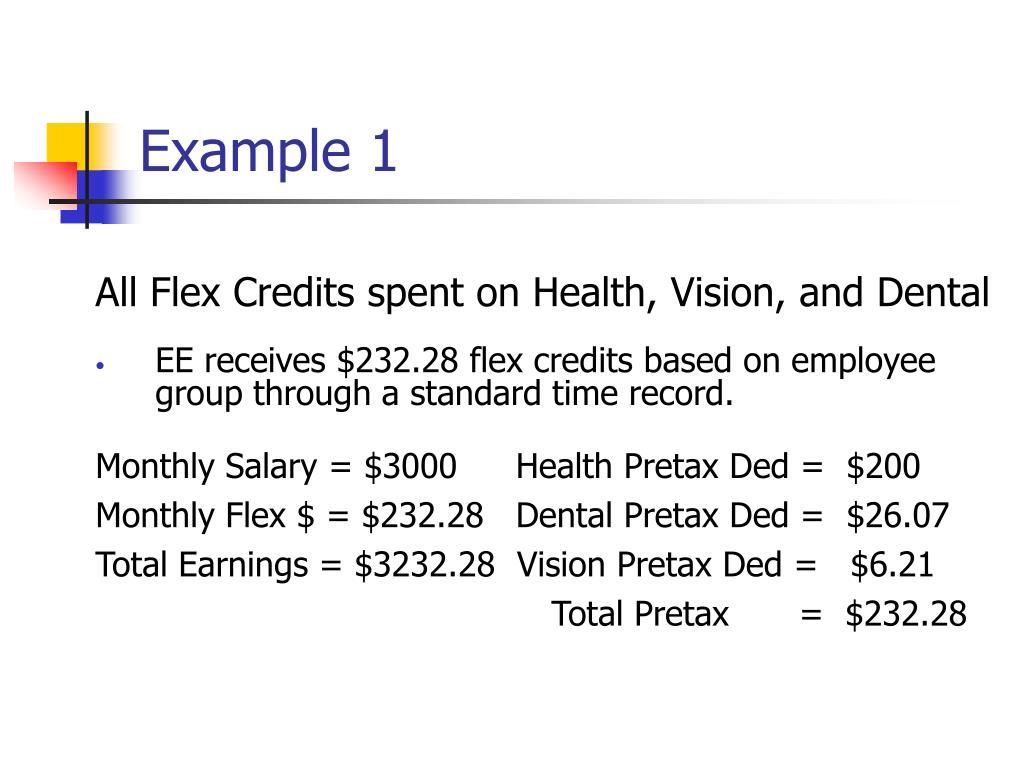
Task: Click the "Example 1" slide title
Action: coord(268,153)
